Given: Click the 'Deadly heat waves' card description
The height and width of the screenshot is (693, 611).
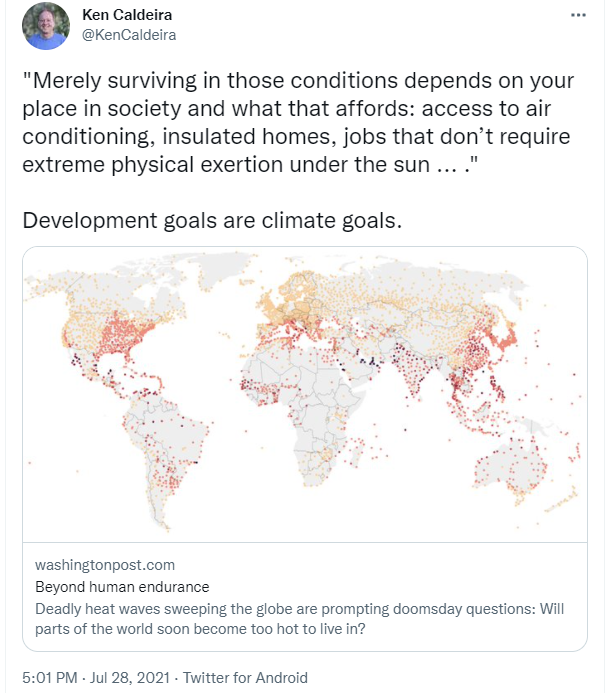Looking at the screenshot, I should [x=299, y=619].
